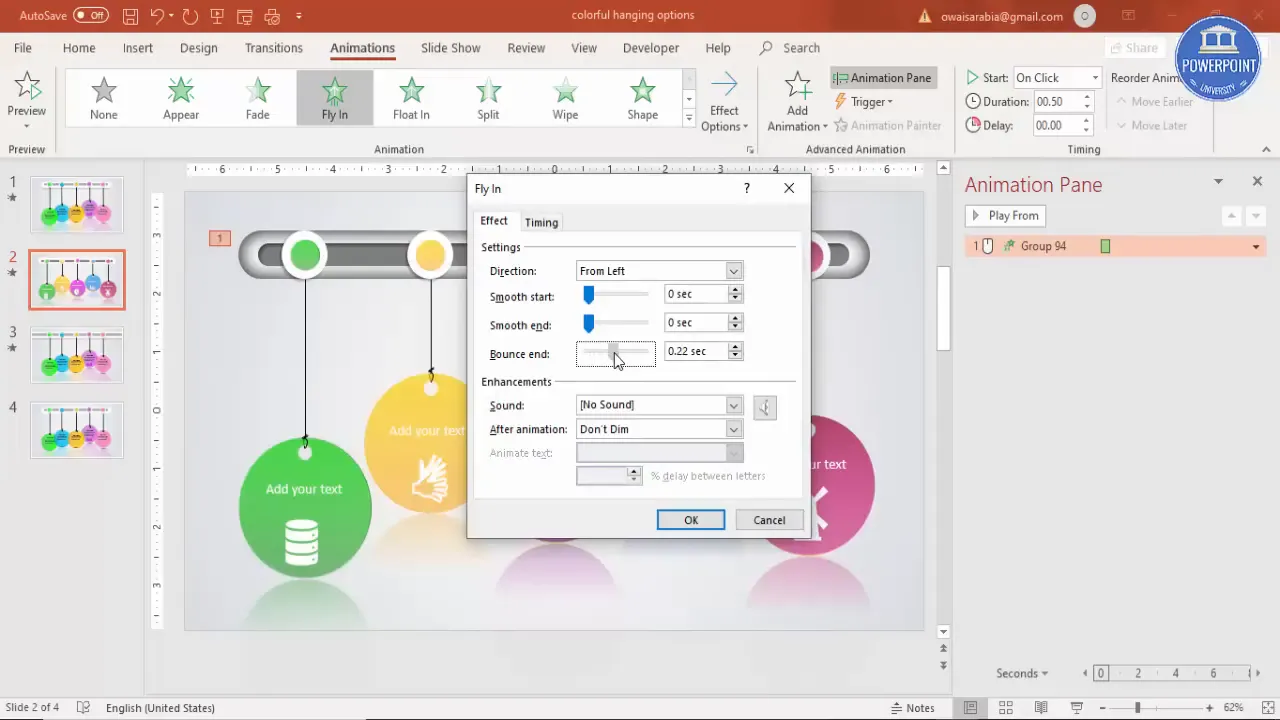Select slide 4 thumbnail
The width and height of the screenshot is (1280, 720).
coord(77,430)
